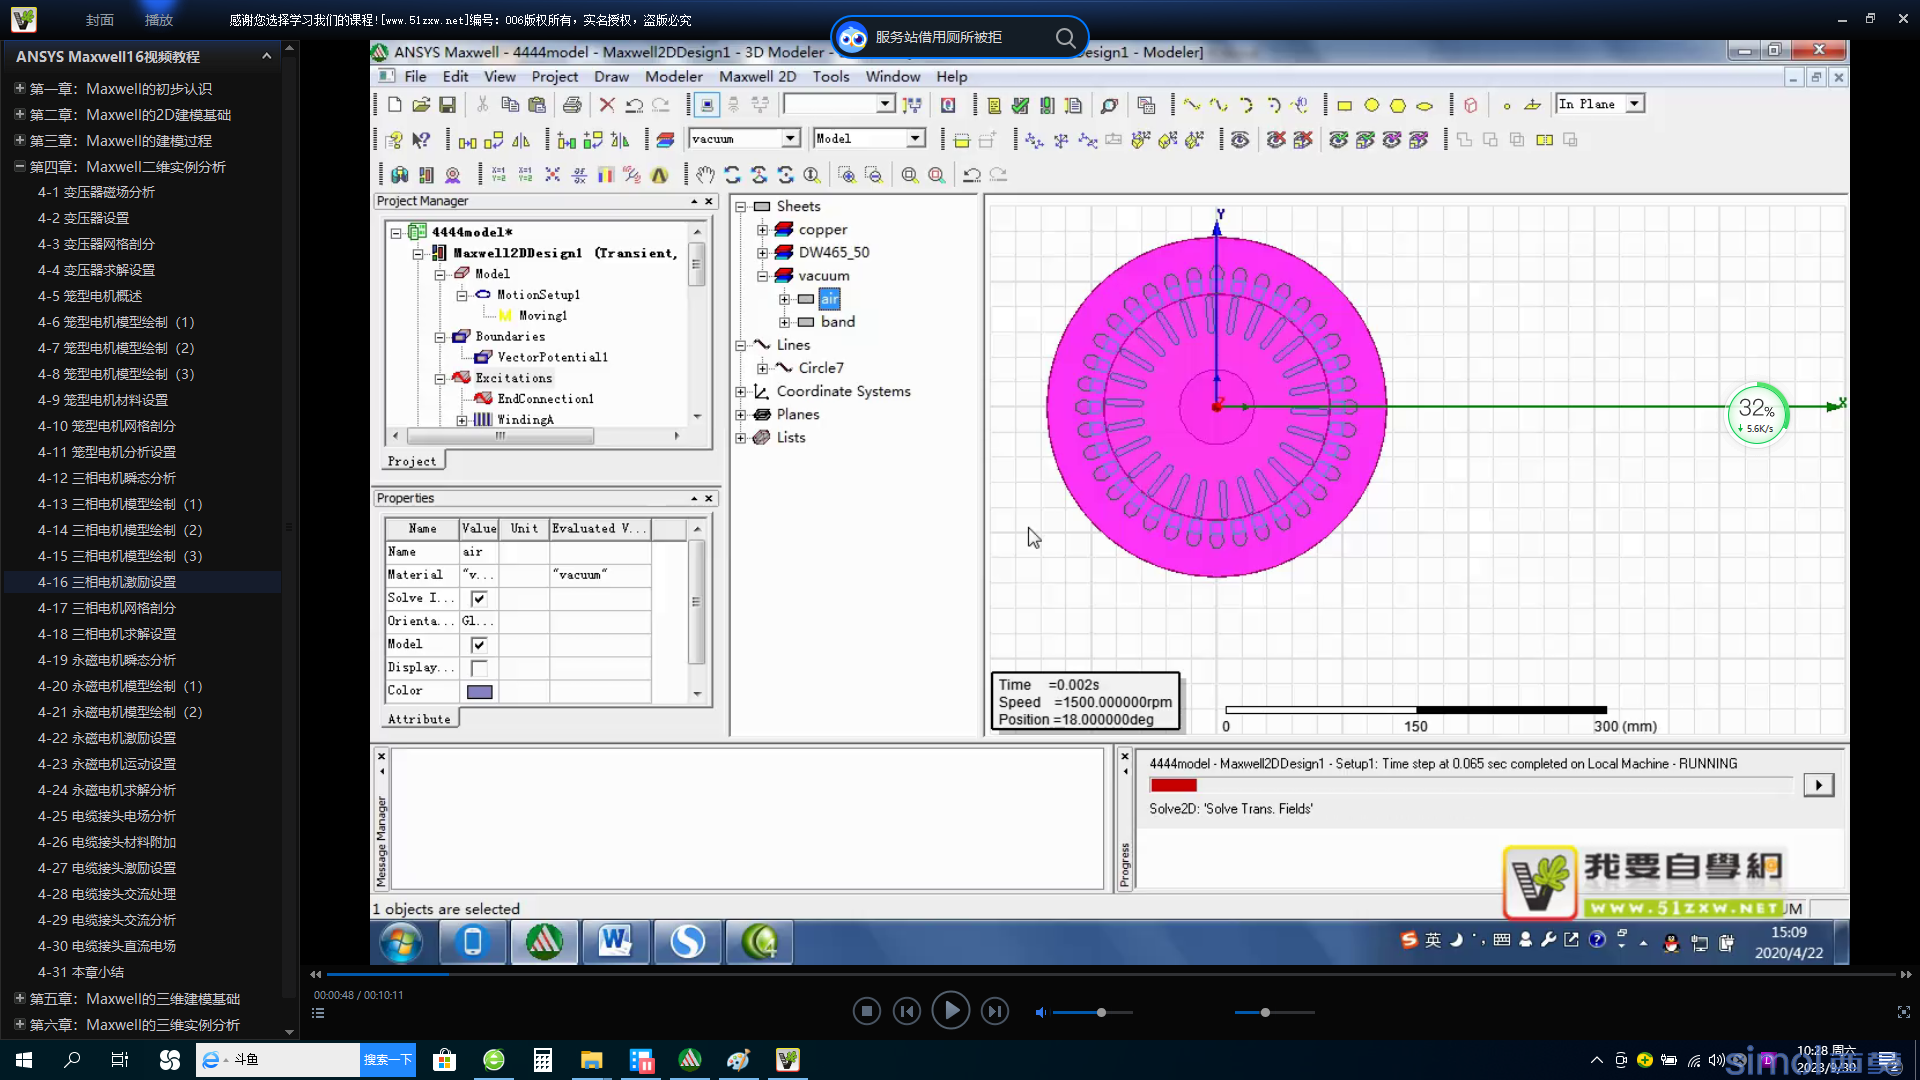The image size is (1920, 1080).
Task: Click the video playback progress bar
Action: tap(1110, 974)
